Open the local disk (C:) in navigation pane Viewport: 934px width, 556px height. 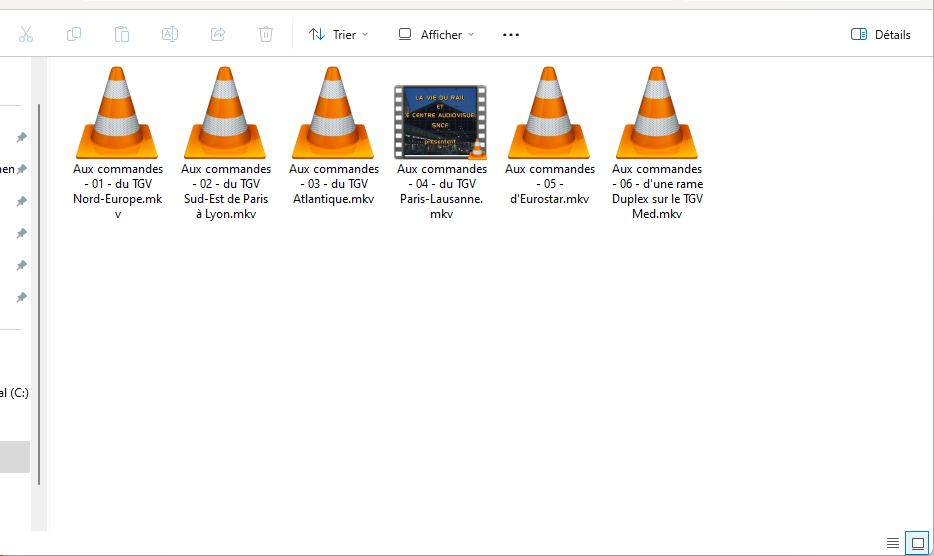pos(14,393)
